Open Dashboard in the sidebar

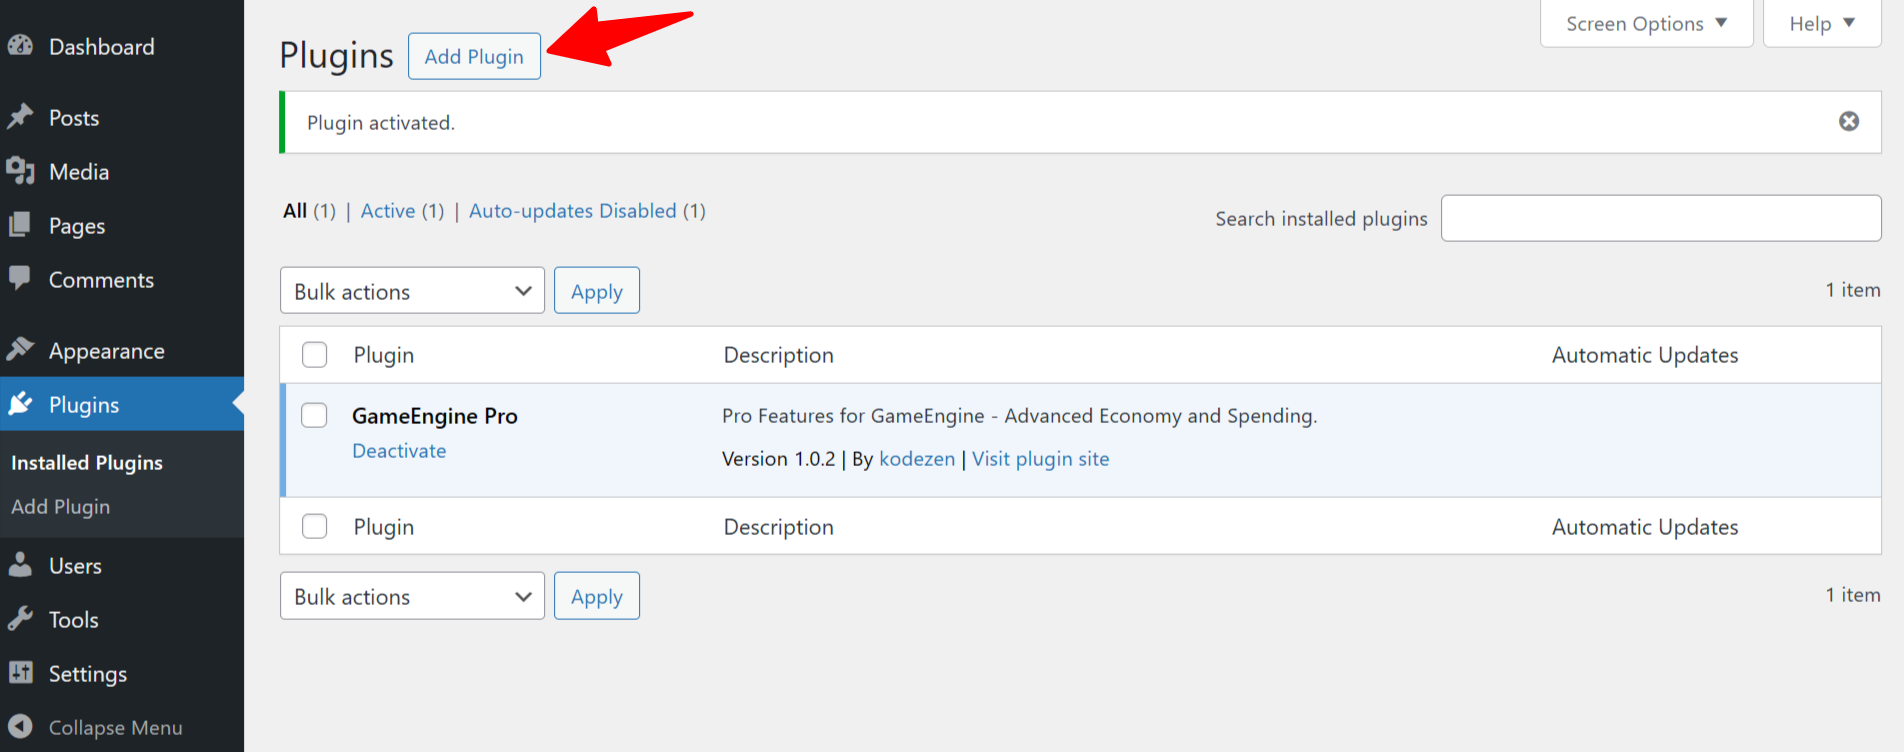(x=101, y=46)
